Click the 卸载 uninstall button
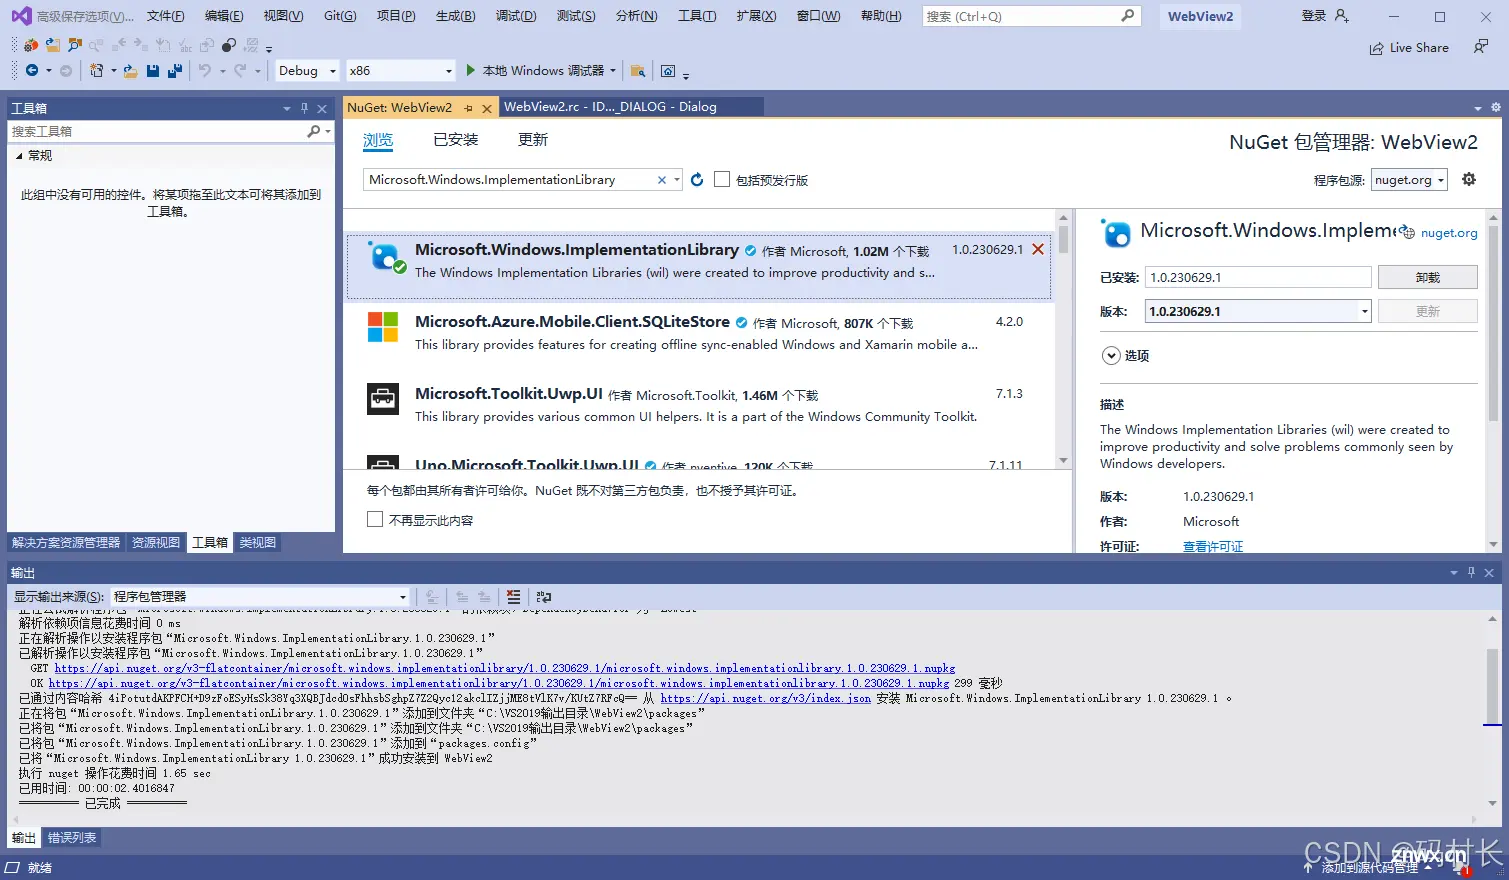This screenshot has width=1509, height=880. tap(1428, 277)
